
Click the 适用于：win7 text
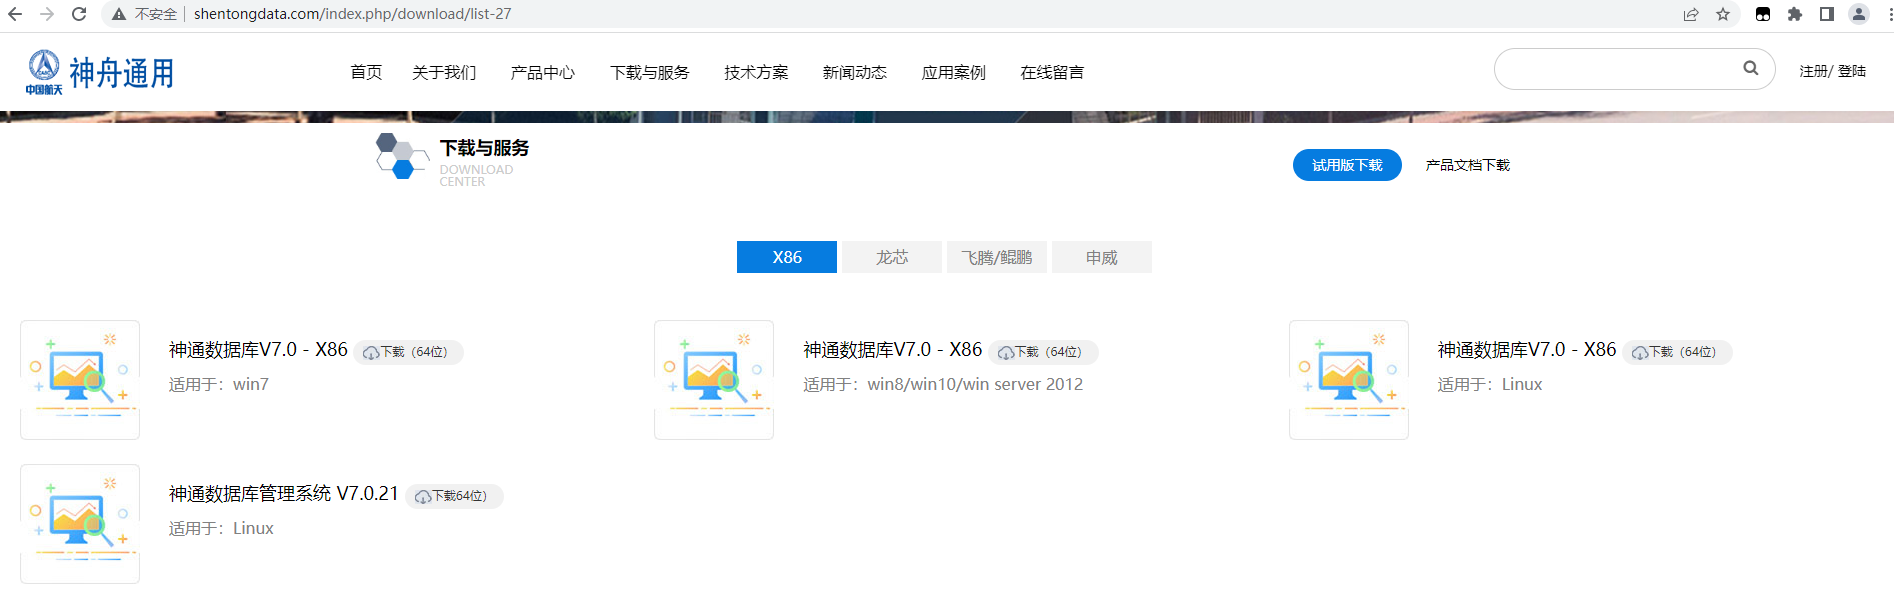click(x=219, y=384)
